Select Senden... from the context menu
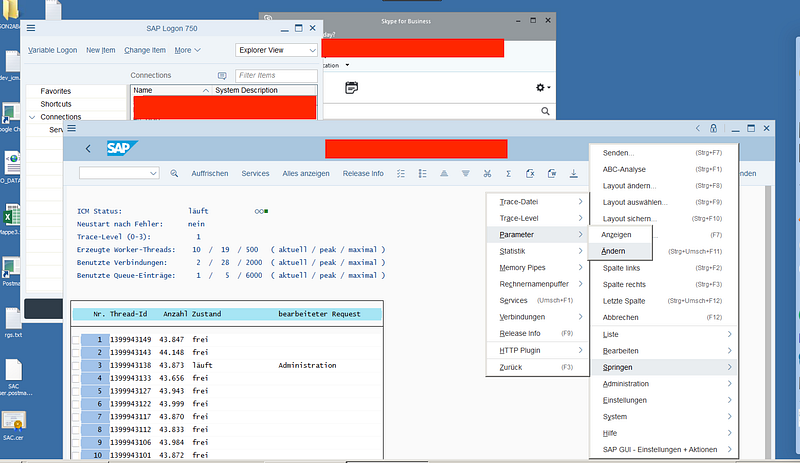The width and height of the screenshot is (800, 463). 662,153
